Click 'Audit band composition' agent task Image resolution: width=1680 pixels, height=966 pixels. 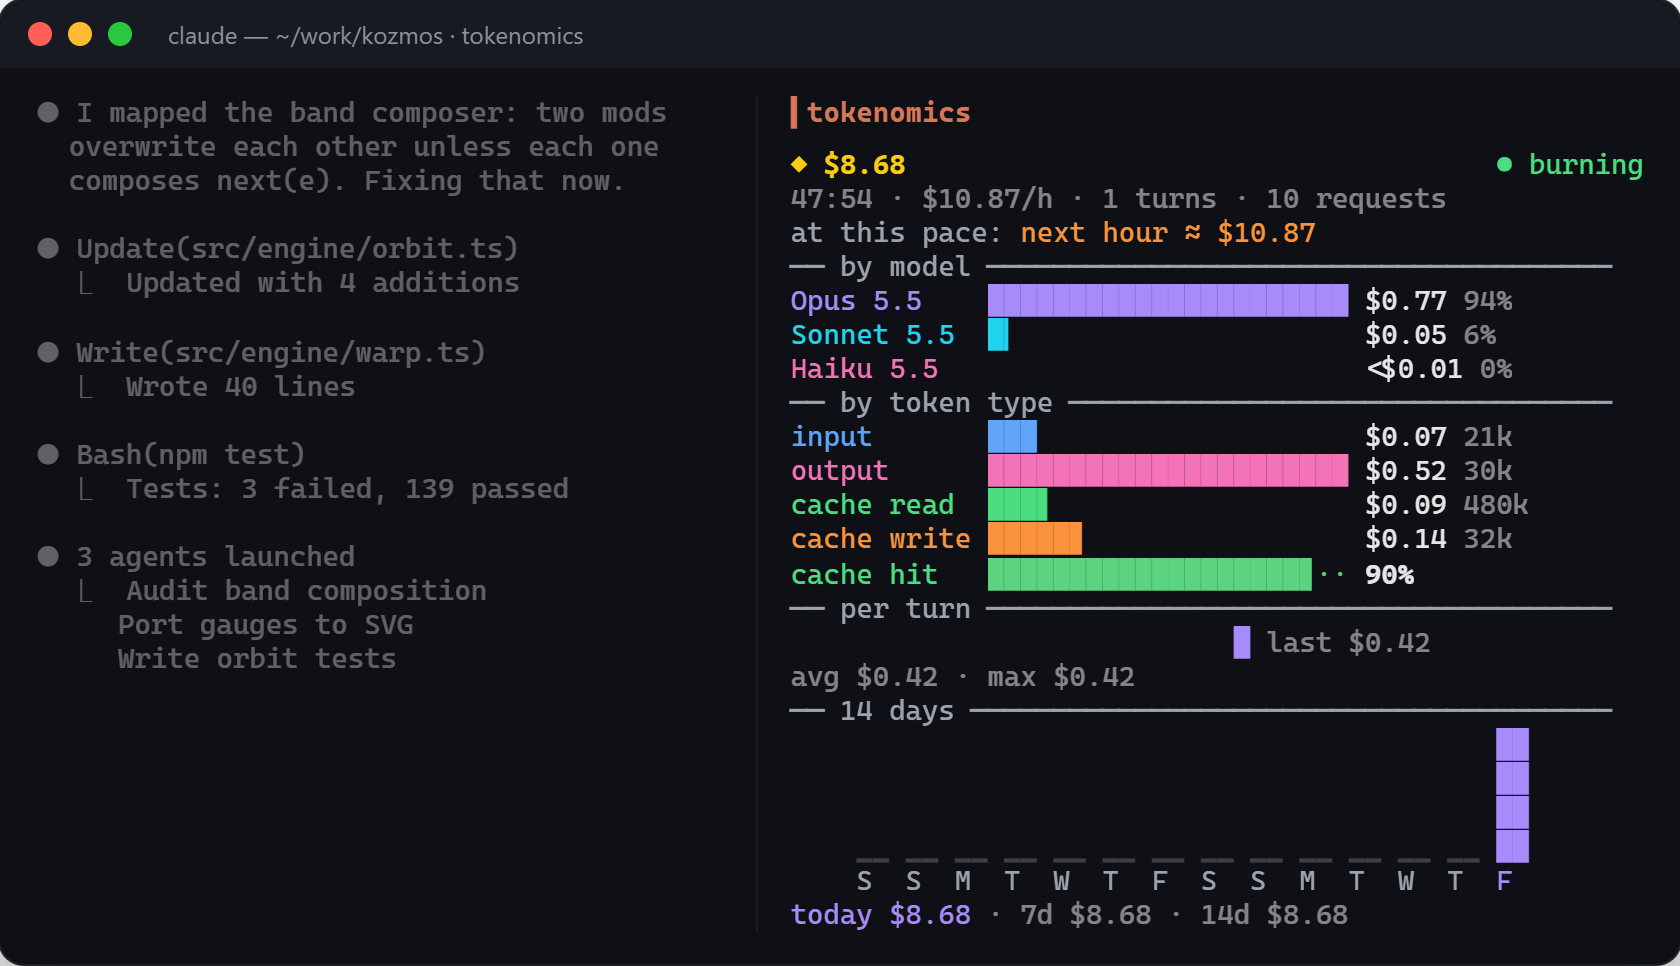point(306,590)
